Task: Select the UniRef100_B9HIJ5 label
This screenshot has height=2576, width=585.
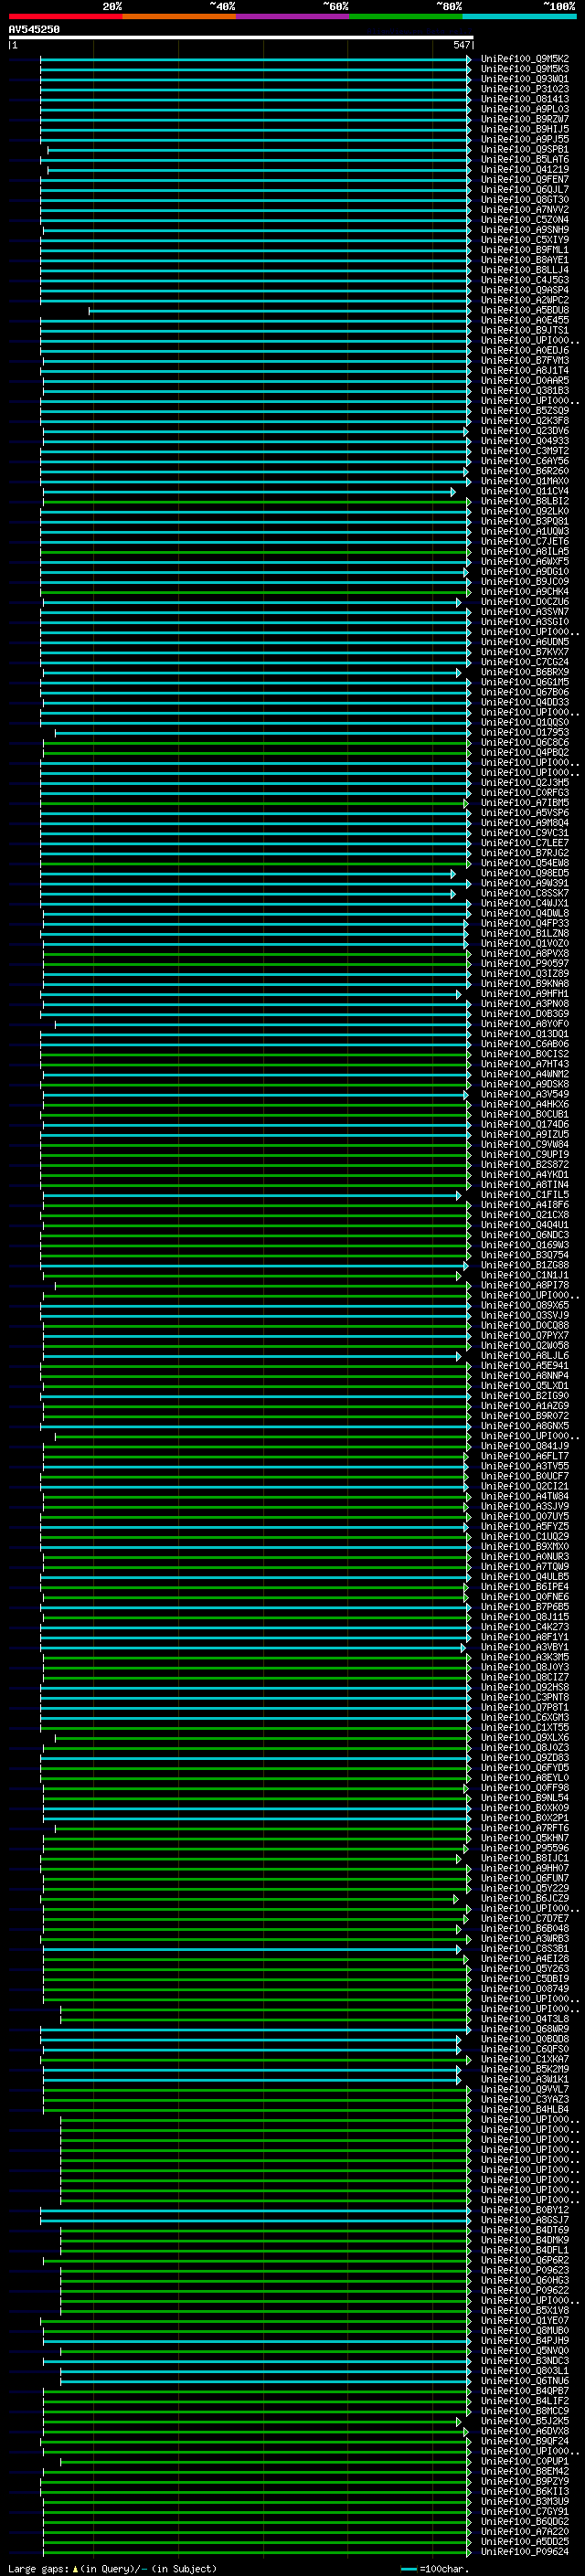Action: (525, 129)
